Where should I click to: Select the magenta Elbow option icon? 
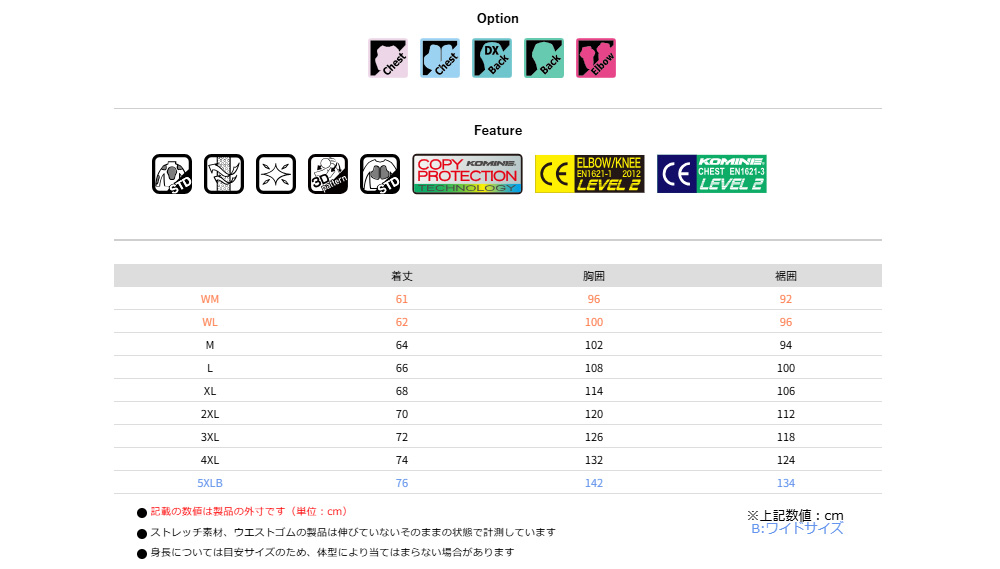(x=596, y=58)
